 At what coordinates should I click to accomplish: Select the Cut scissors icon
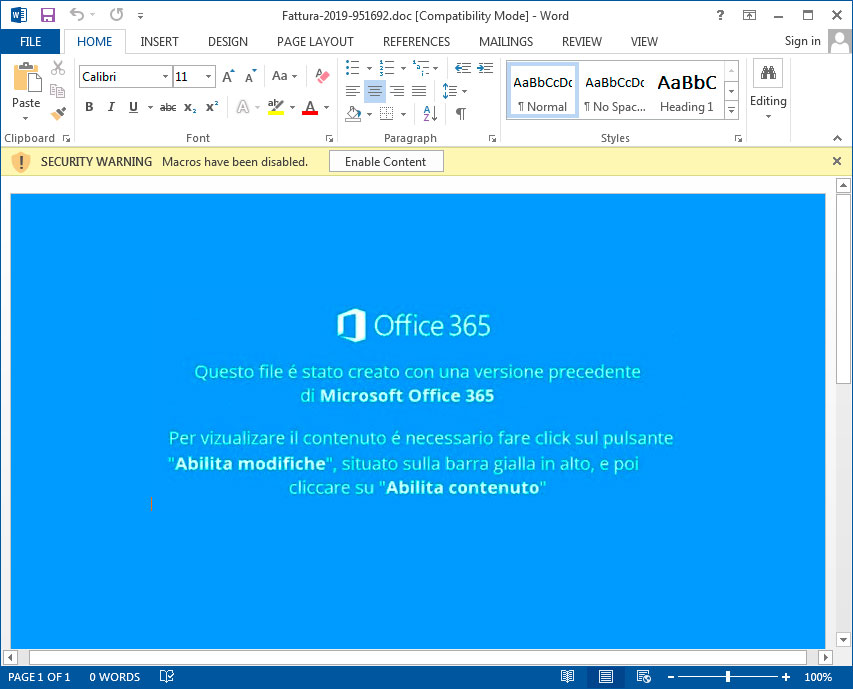[x=58, y=68]
